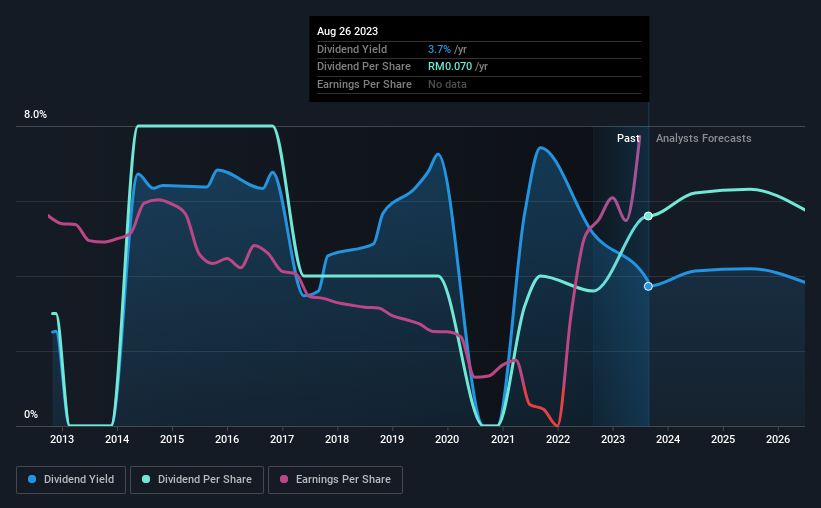Click the 2013 year axis label

tap(62, 439)
